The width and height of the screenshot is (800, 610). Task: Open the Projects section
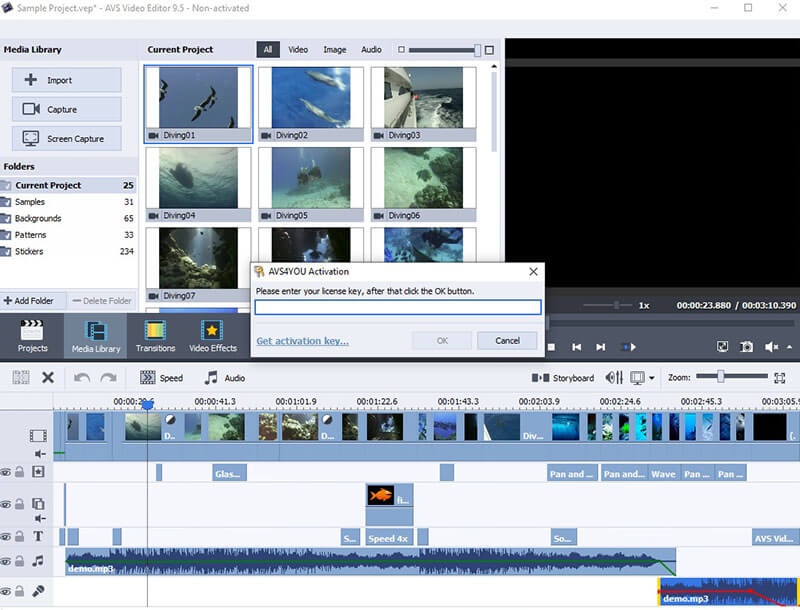tap(32, 336)
